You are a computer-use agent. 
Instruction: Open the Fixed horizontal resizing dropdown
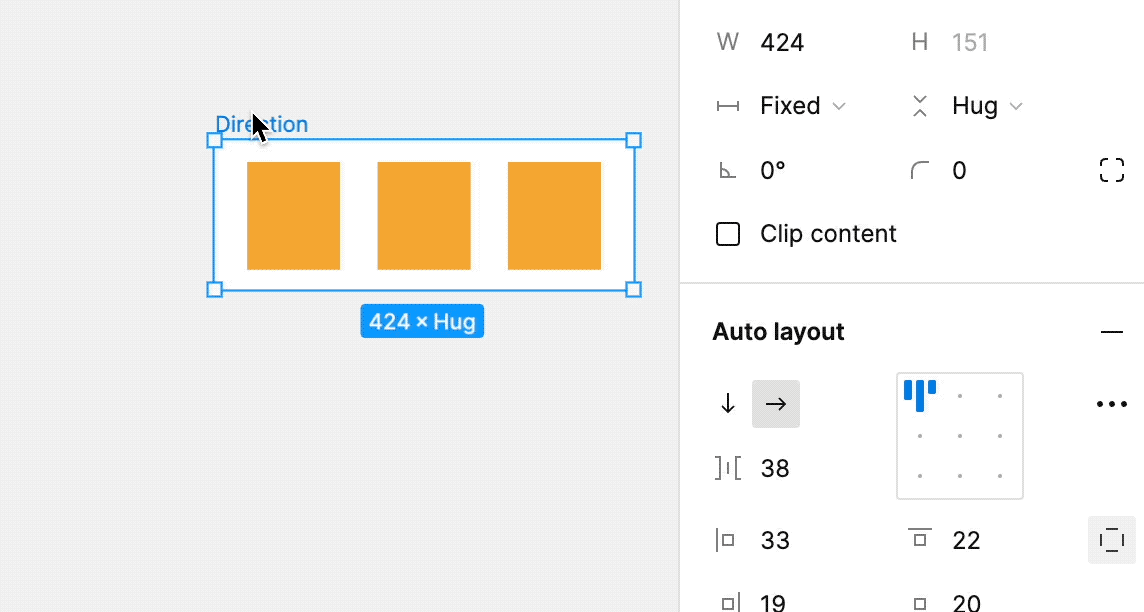point(802,106)
